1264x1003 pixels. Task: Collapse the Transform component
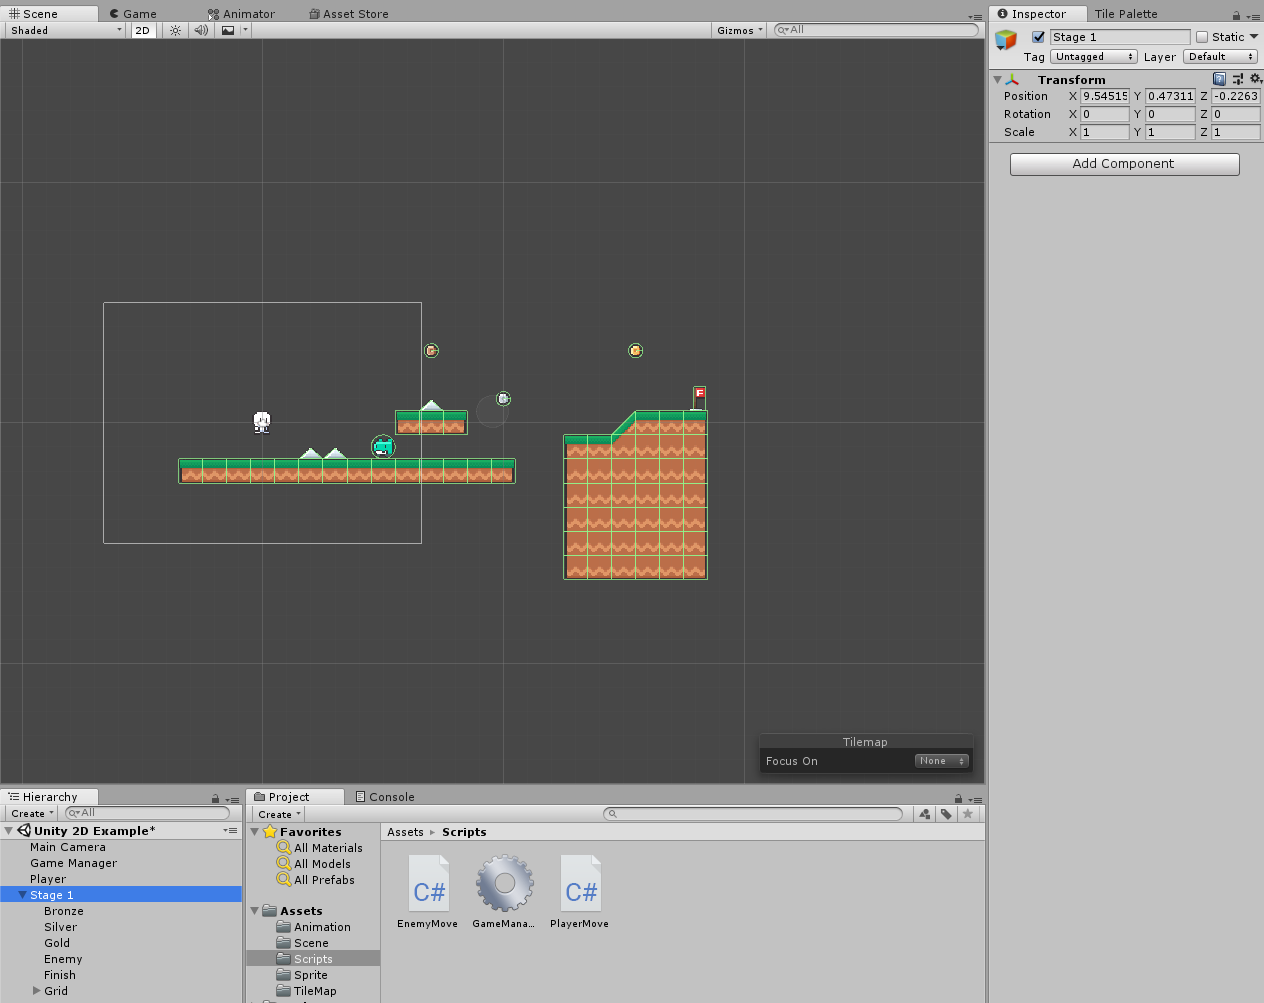[997, 79]
